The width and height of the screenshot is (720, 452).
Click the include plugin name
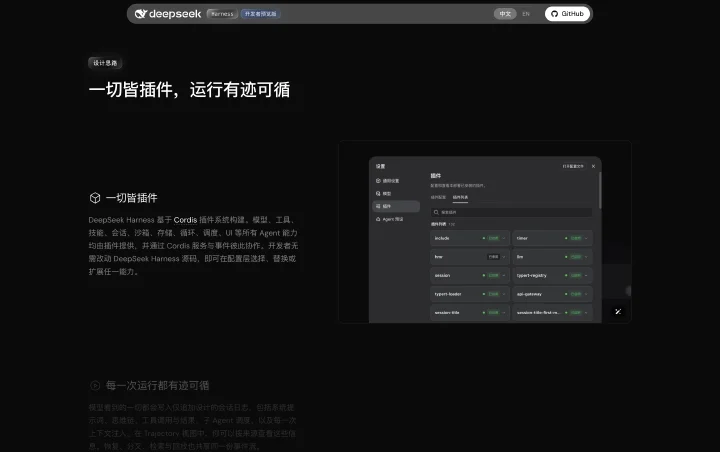(442, 238)
